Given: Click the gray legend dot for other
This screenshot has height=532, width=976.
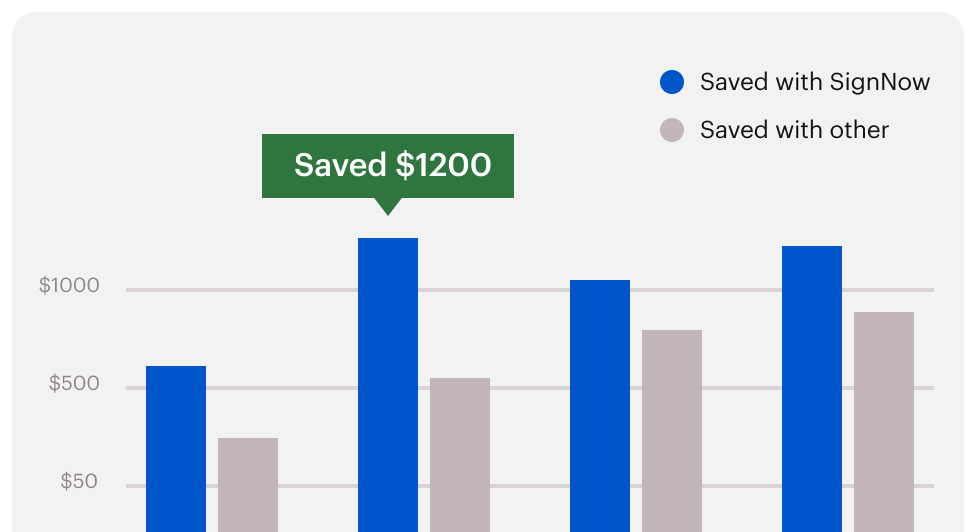Looking at the screenshot, I should 672,130.
